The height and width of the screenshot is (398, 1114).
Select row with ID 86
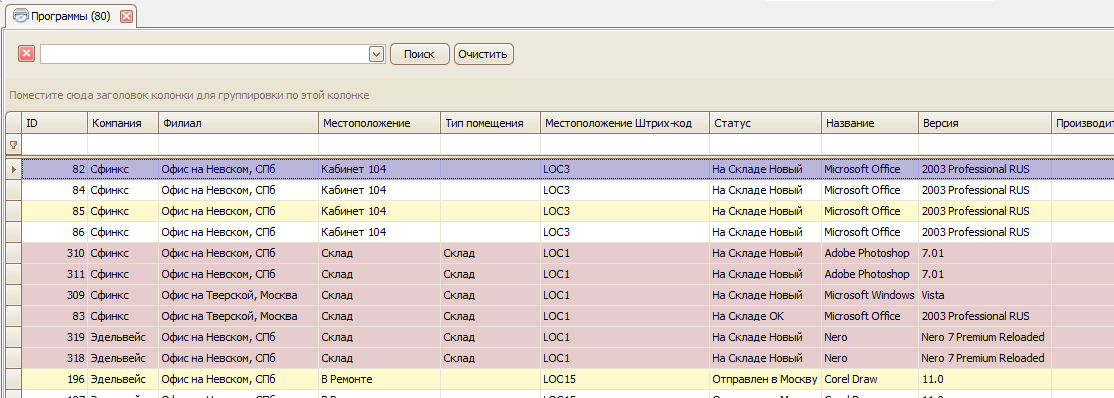pyautogui.click(x=568, y=232)
